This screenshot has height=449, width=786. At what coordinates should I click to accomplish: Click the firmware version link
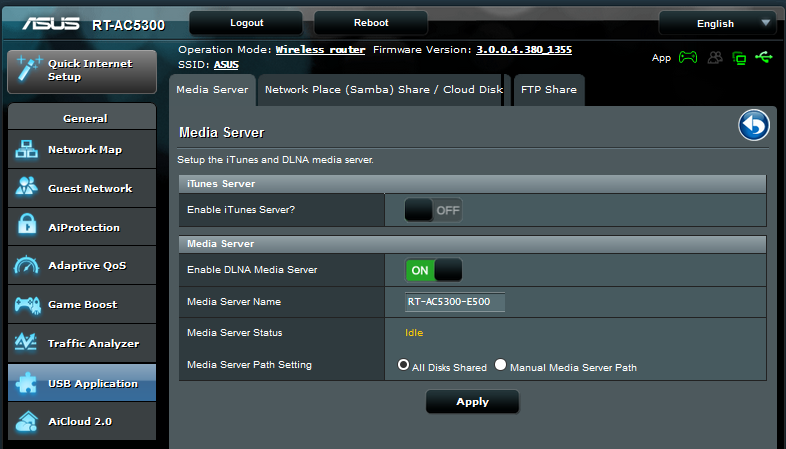(524, 50)
